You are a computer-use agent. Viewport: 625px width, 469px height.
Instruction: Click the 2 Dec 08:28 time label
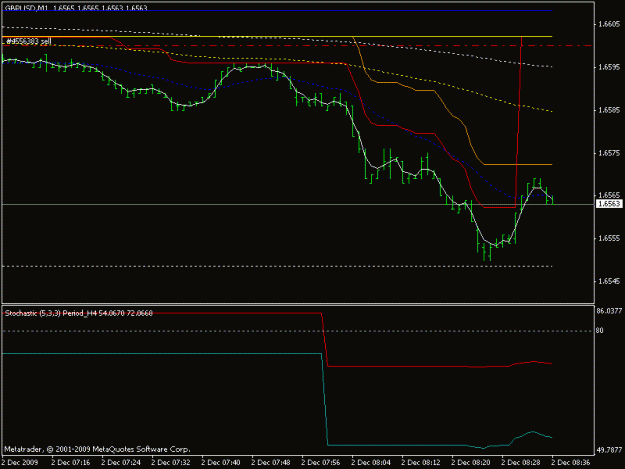(x=521, y=462)
